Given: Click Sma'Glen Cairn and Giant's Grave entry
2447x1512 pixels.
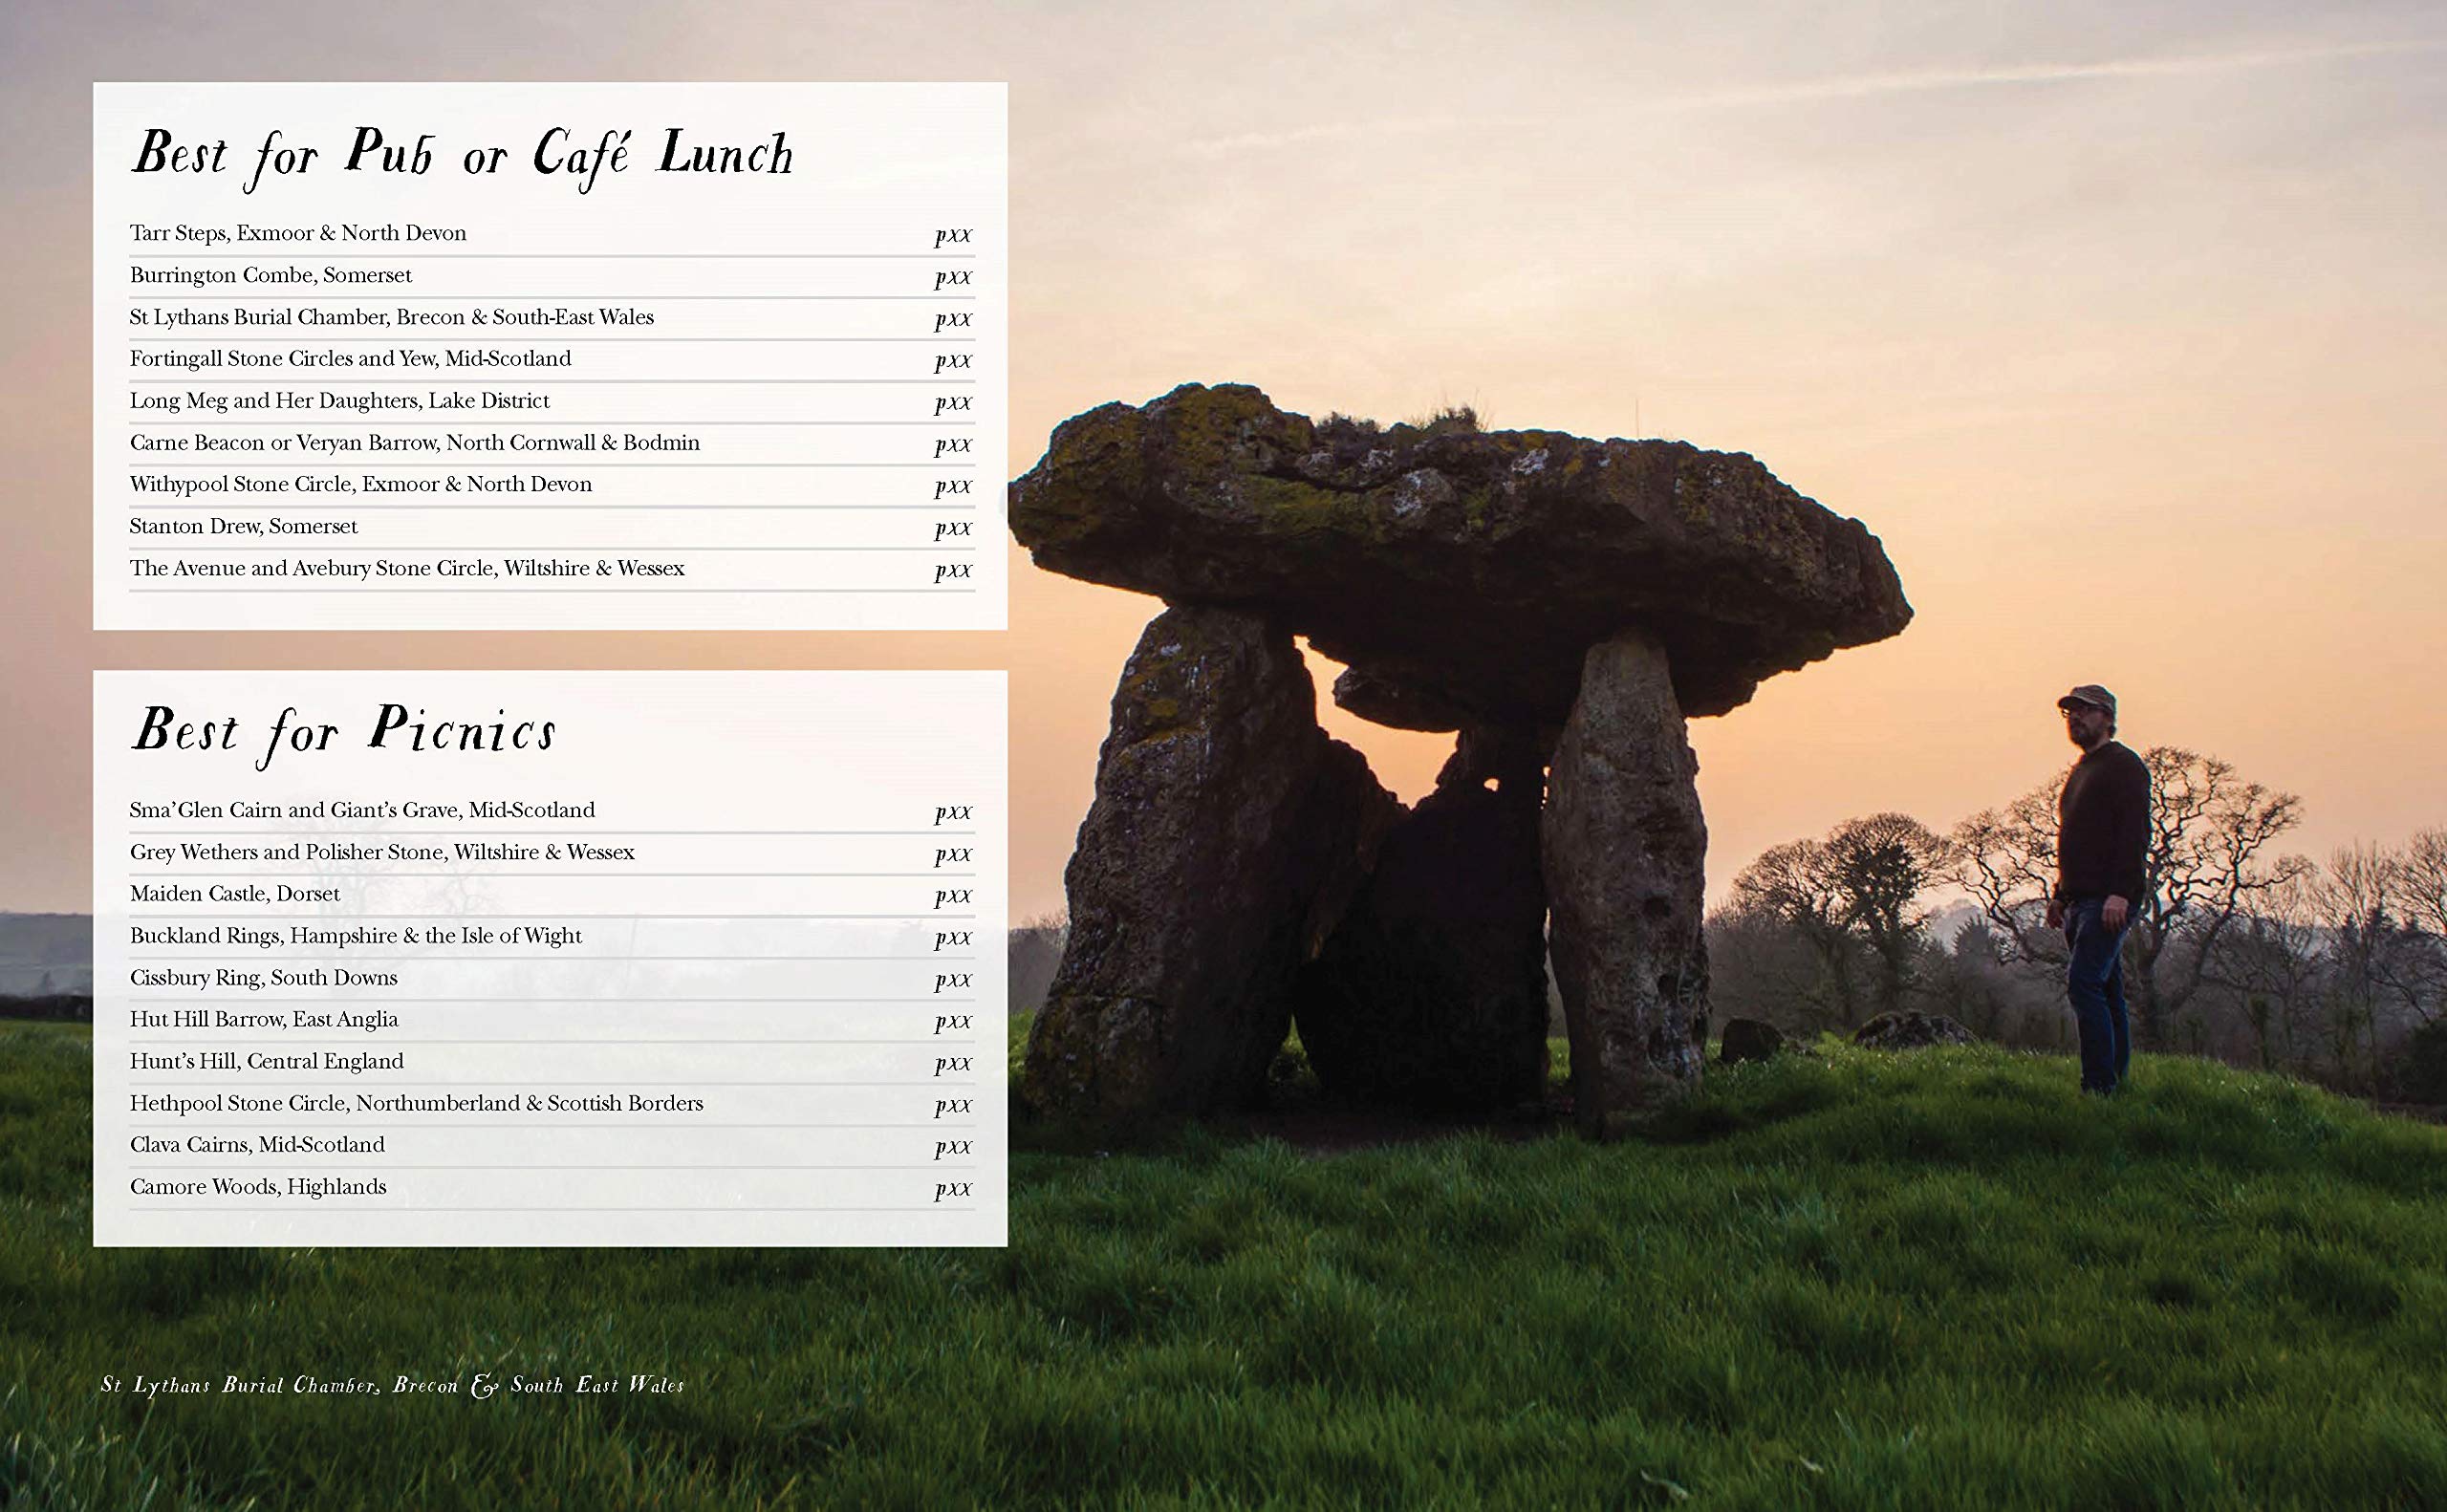Looking at the screenshot, I should (362, 810).
